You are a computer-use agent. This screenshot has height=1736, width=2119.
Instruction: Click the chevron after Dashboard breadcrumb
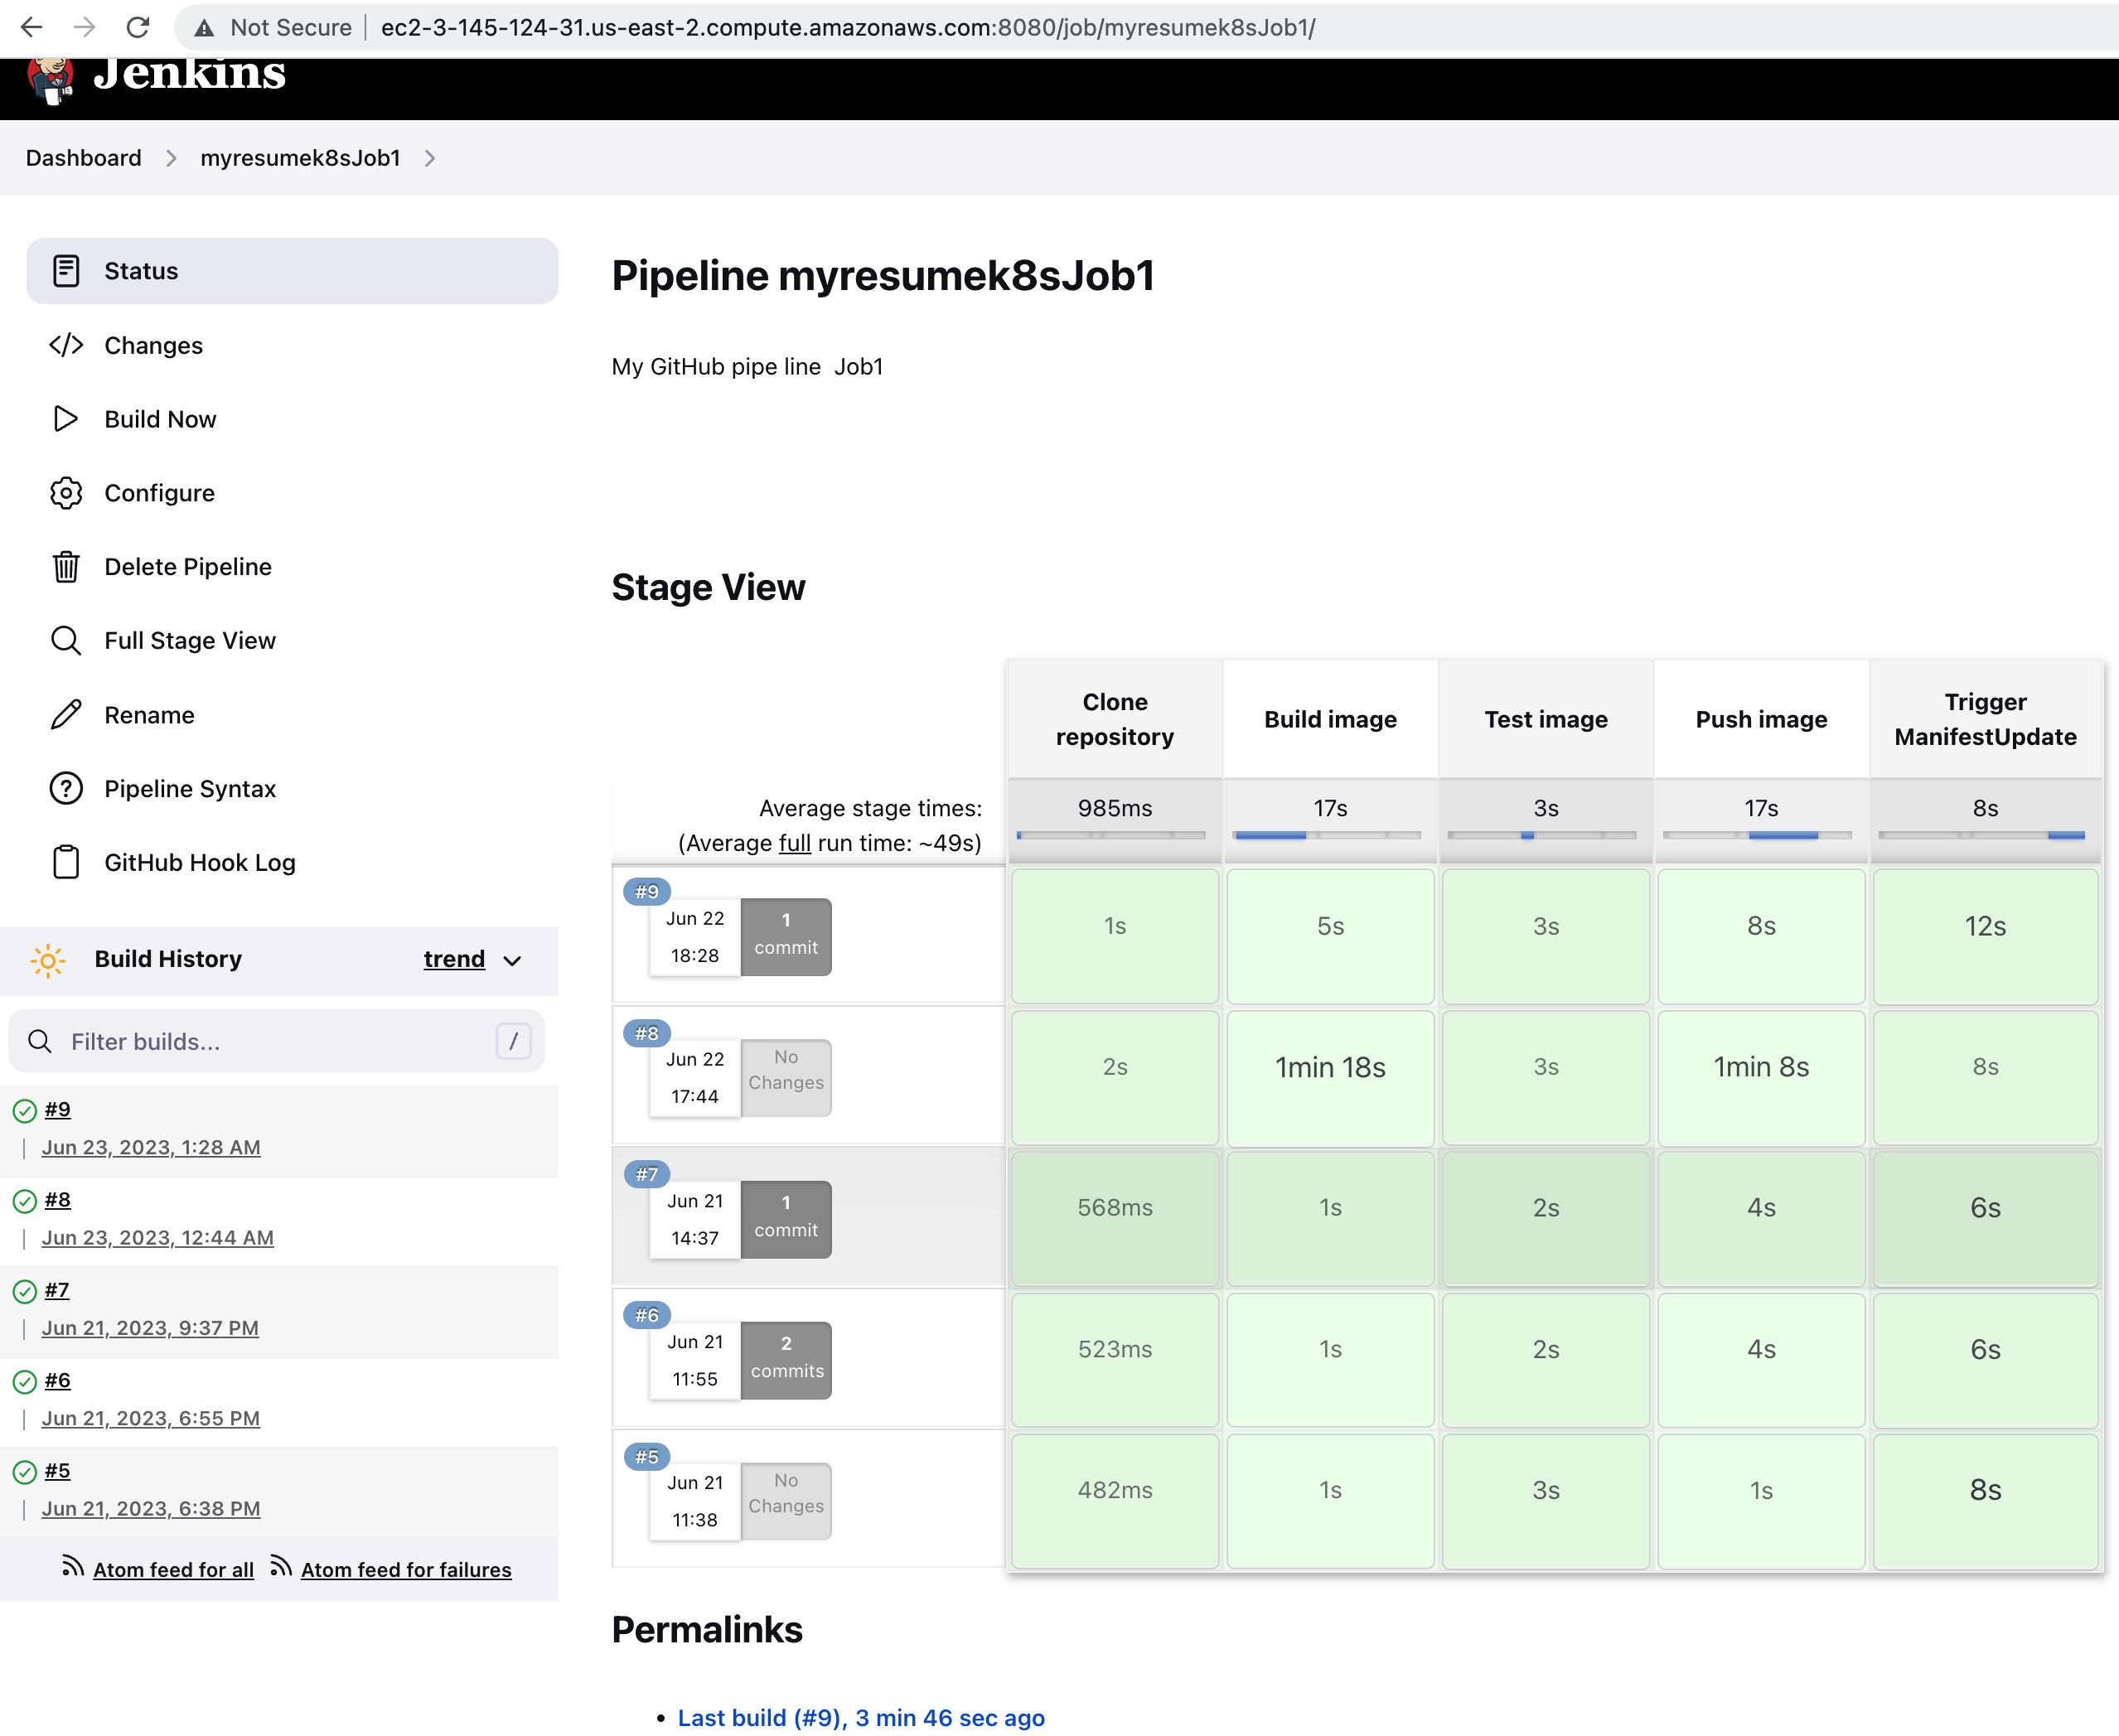click(172, 158)
